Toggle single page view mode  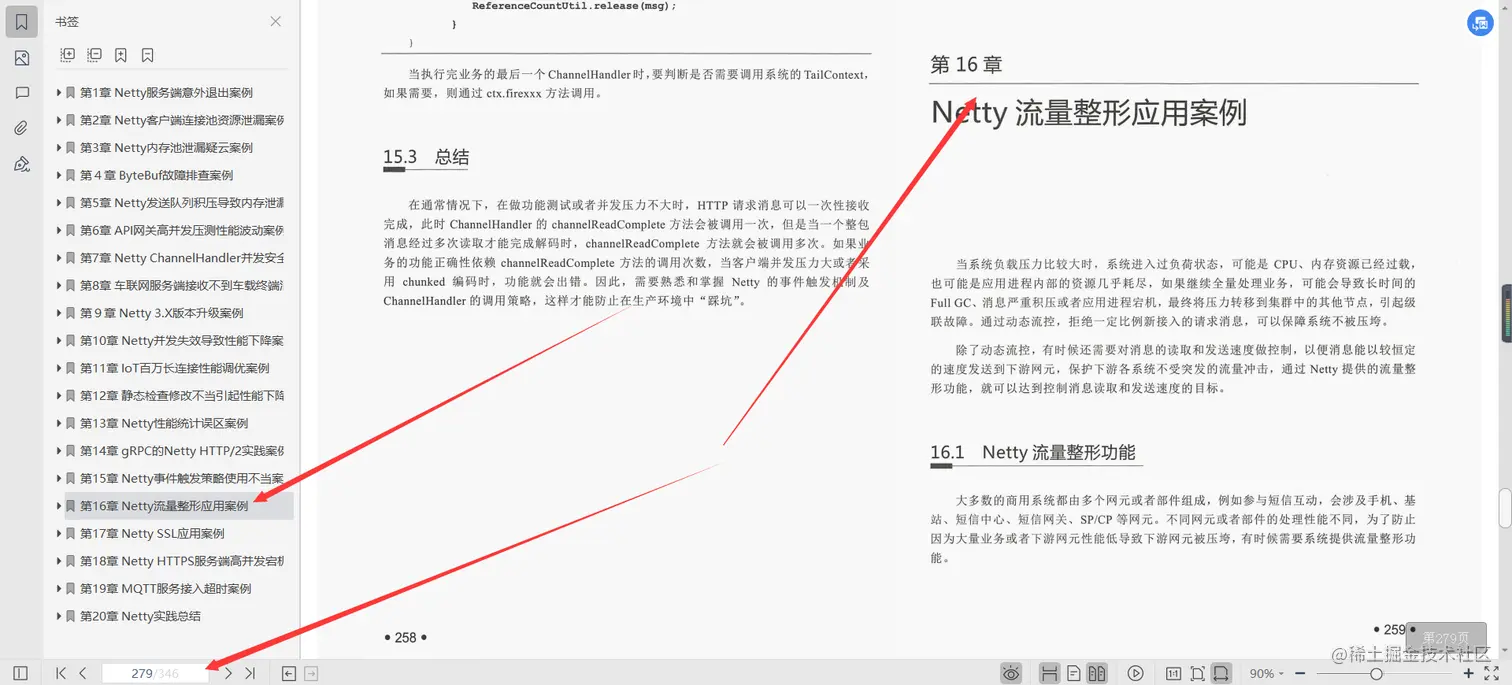coord(1073,672)
